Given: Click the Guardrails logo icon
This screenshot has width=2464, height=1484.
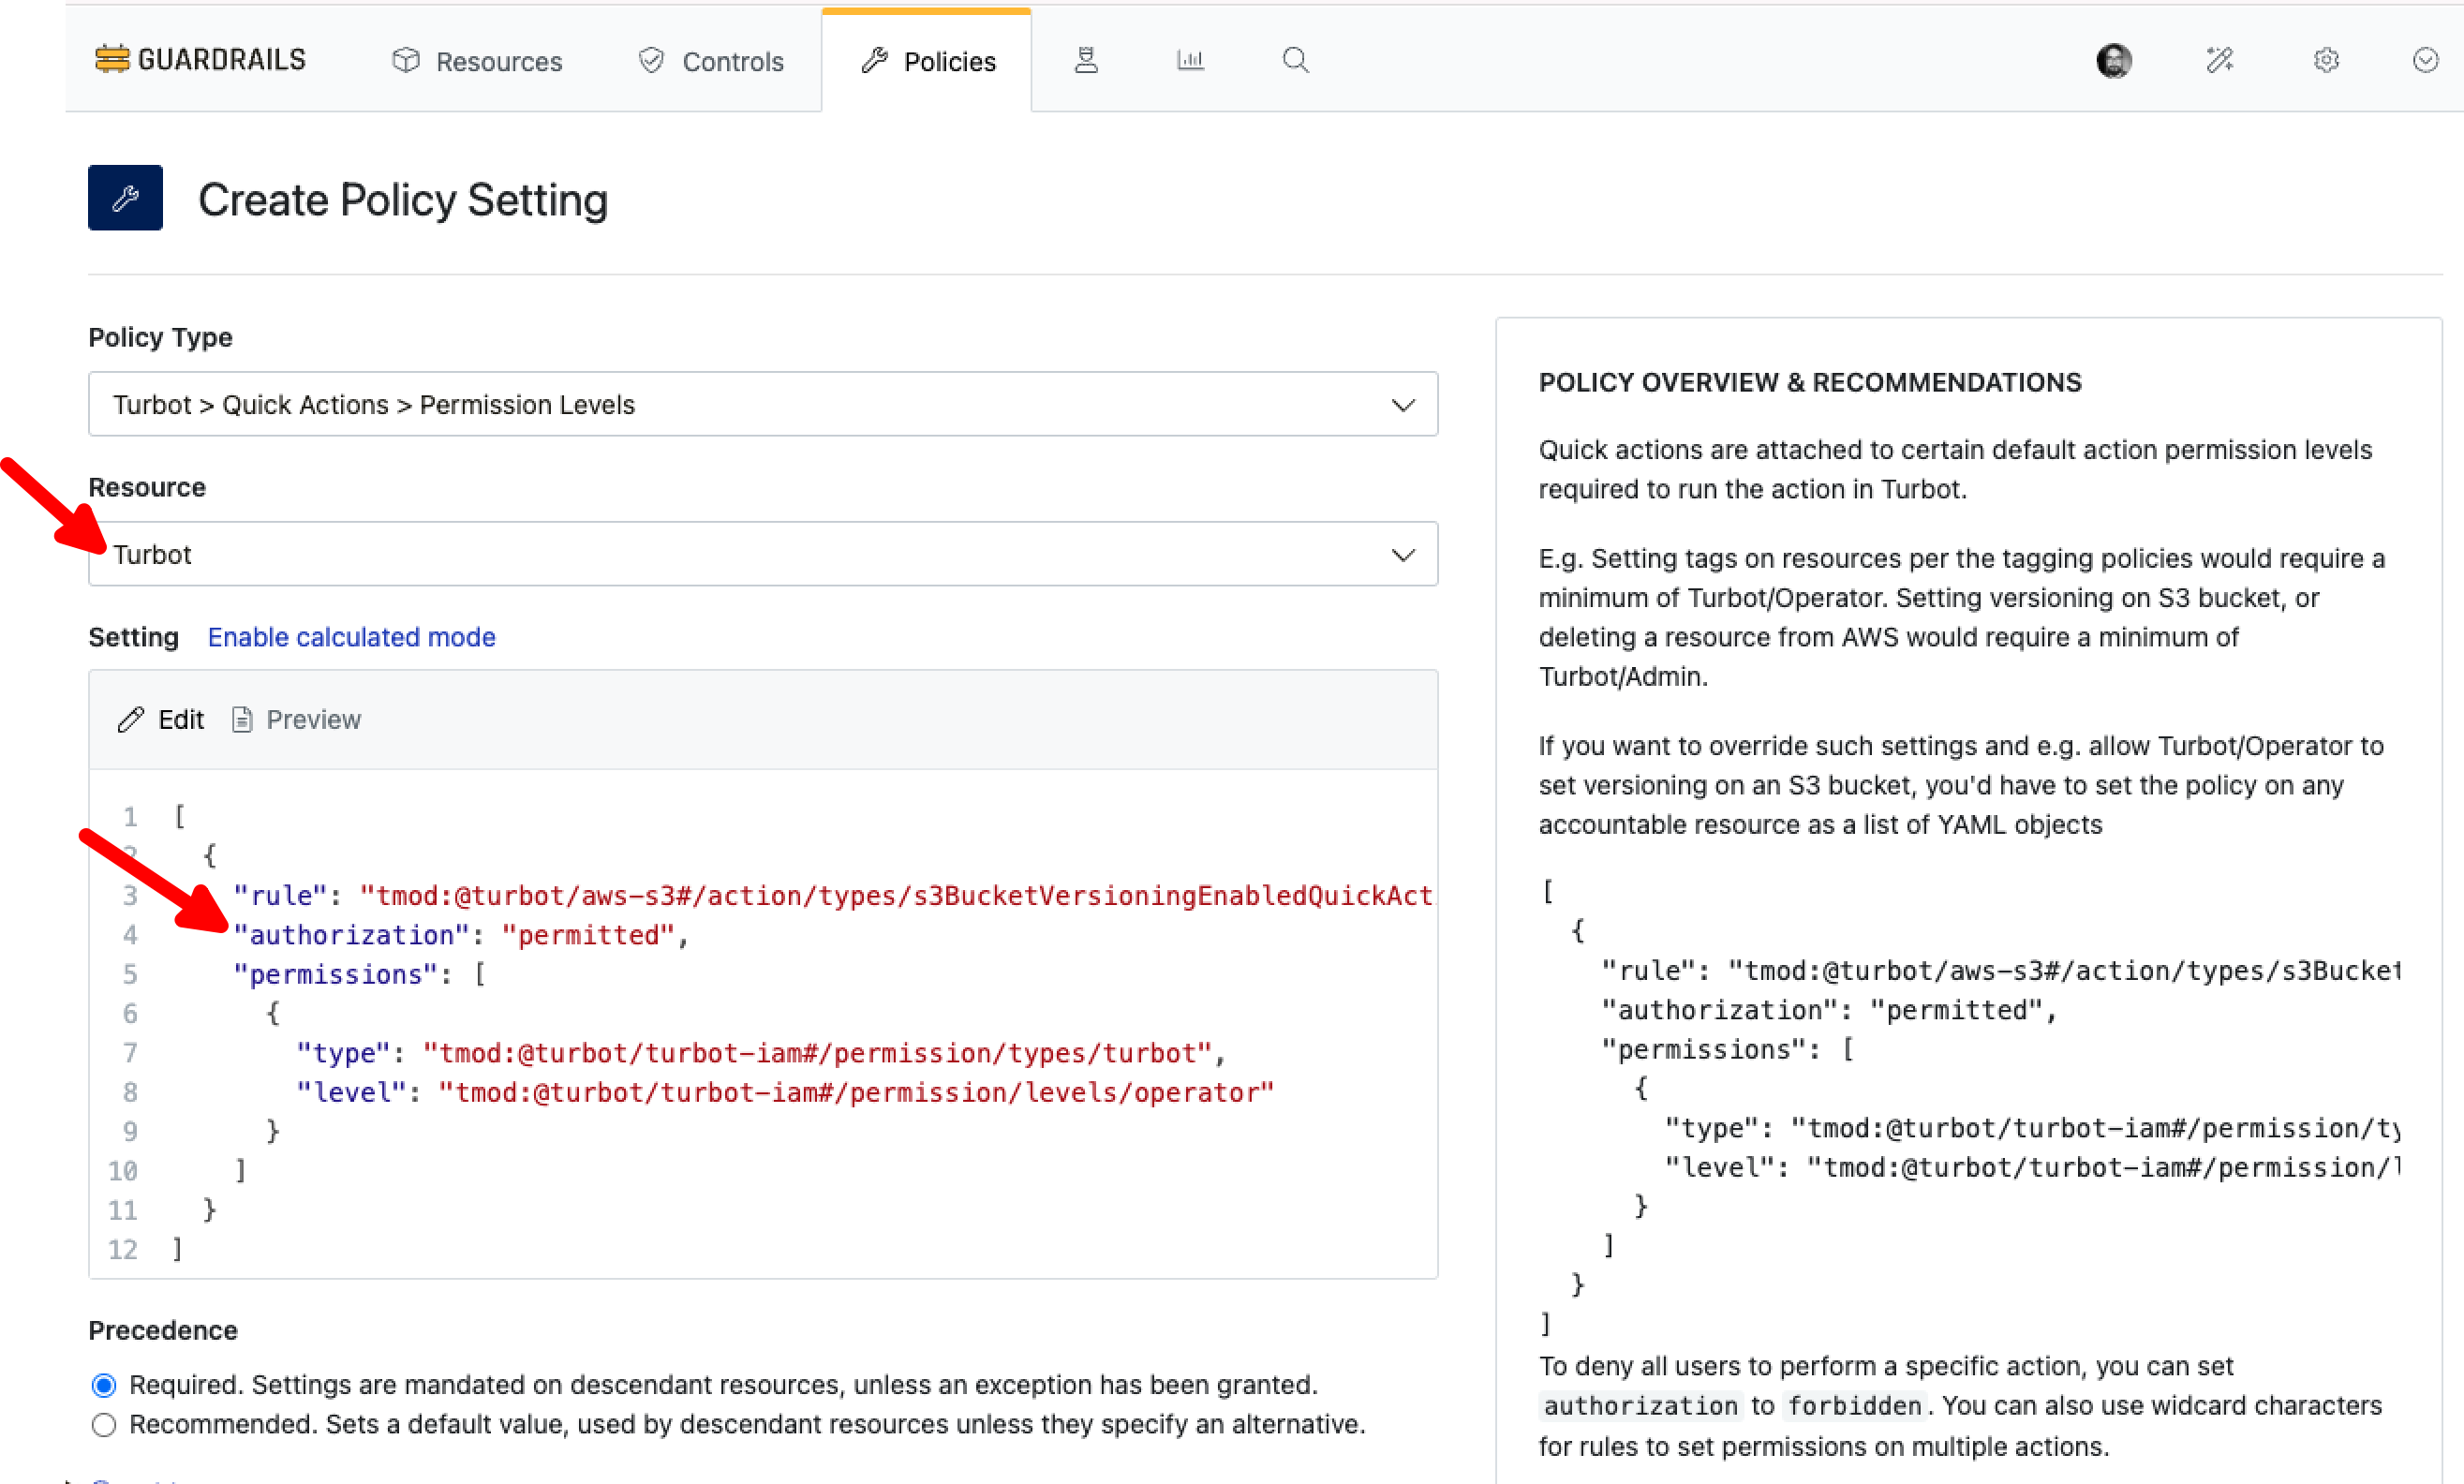Looking at the screenshot, I should [112, 60].
